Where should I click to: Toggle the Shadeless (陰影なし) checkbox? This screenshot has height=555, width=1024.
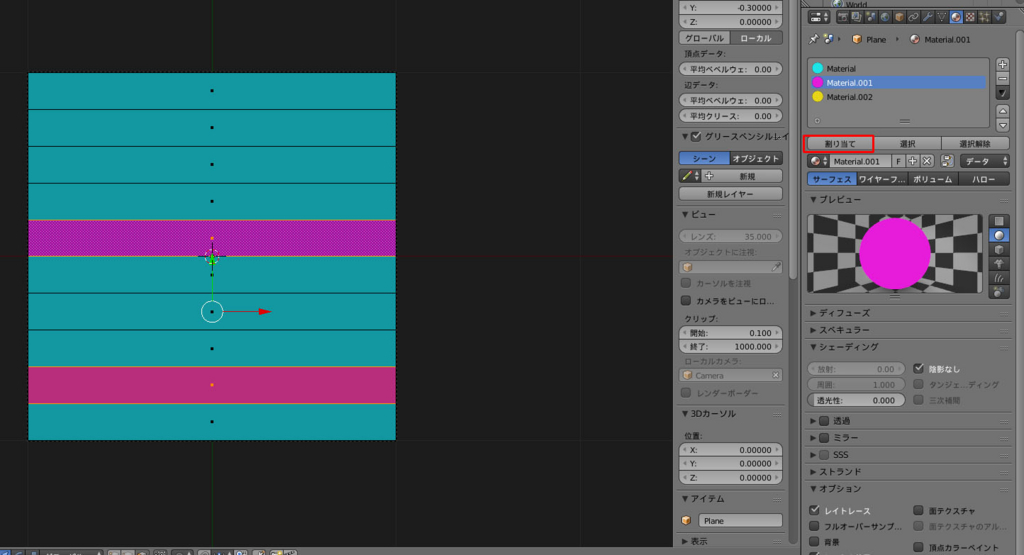click(x=918, y=368)
